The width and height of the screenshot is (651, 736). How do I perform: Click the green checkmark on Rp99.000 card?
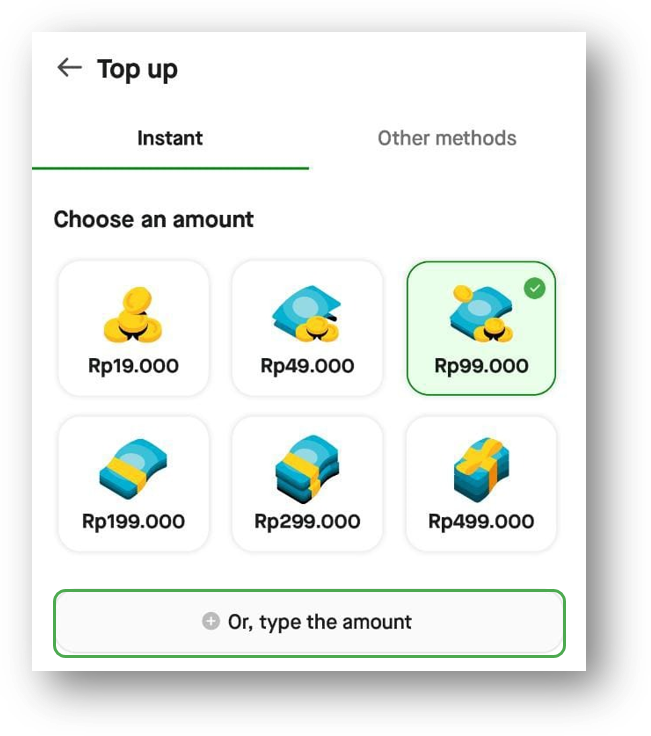535,288
